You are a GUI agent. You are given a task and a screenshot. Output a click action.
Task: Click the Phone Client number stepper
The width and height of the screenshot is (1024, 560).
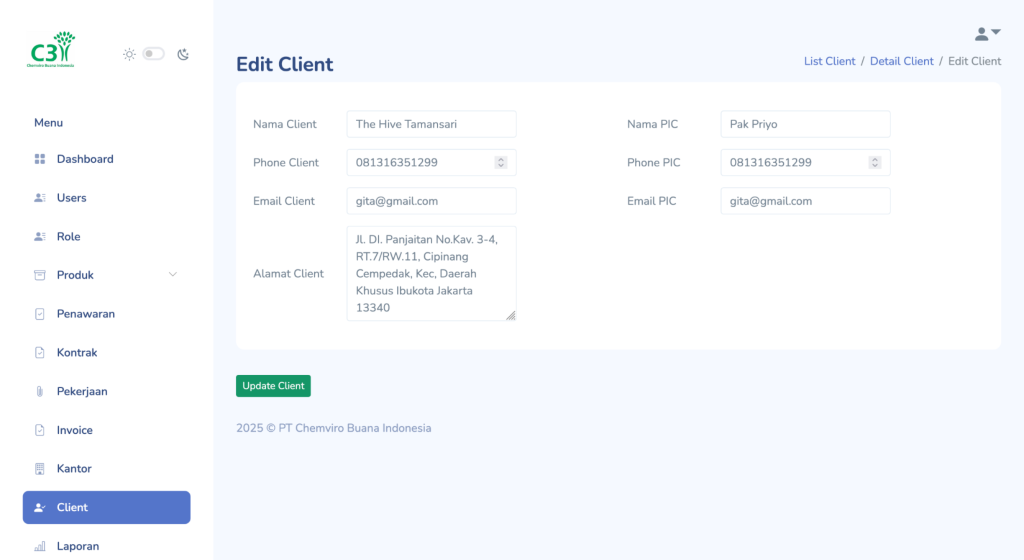[501, 162]
